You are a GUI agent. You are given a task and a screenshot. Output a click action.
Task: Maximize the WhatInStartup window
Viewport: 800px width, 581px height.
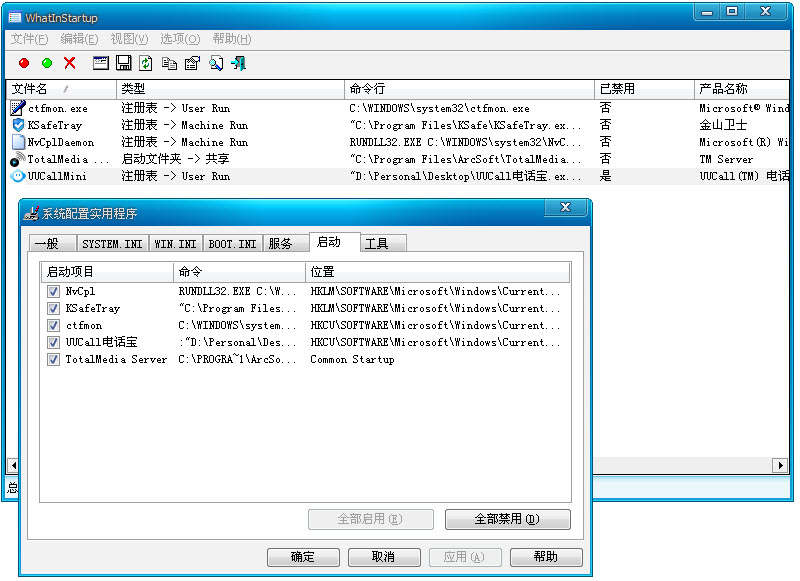732,12
